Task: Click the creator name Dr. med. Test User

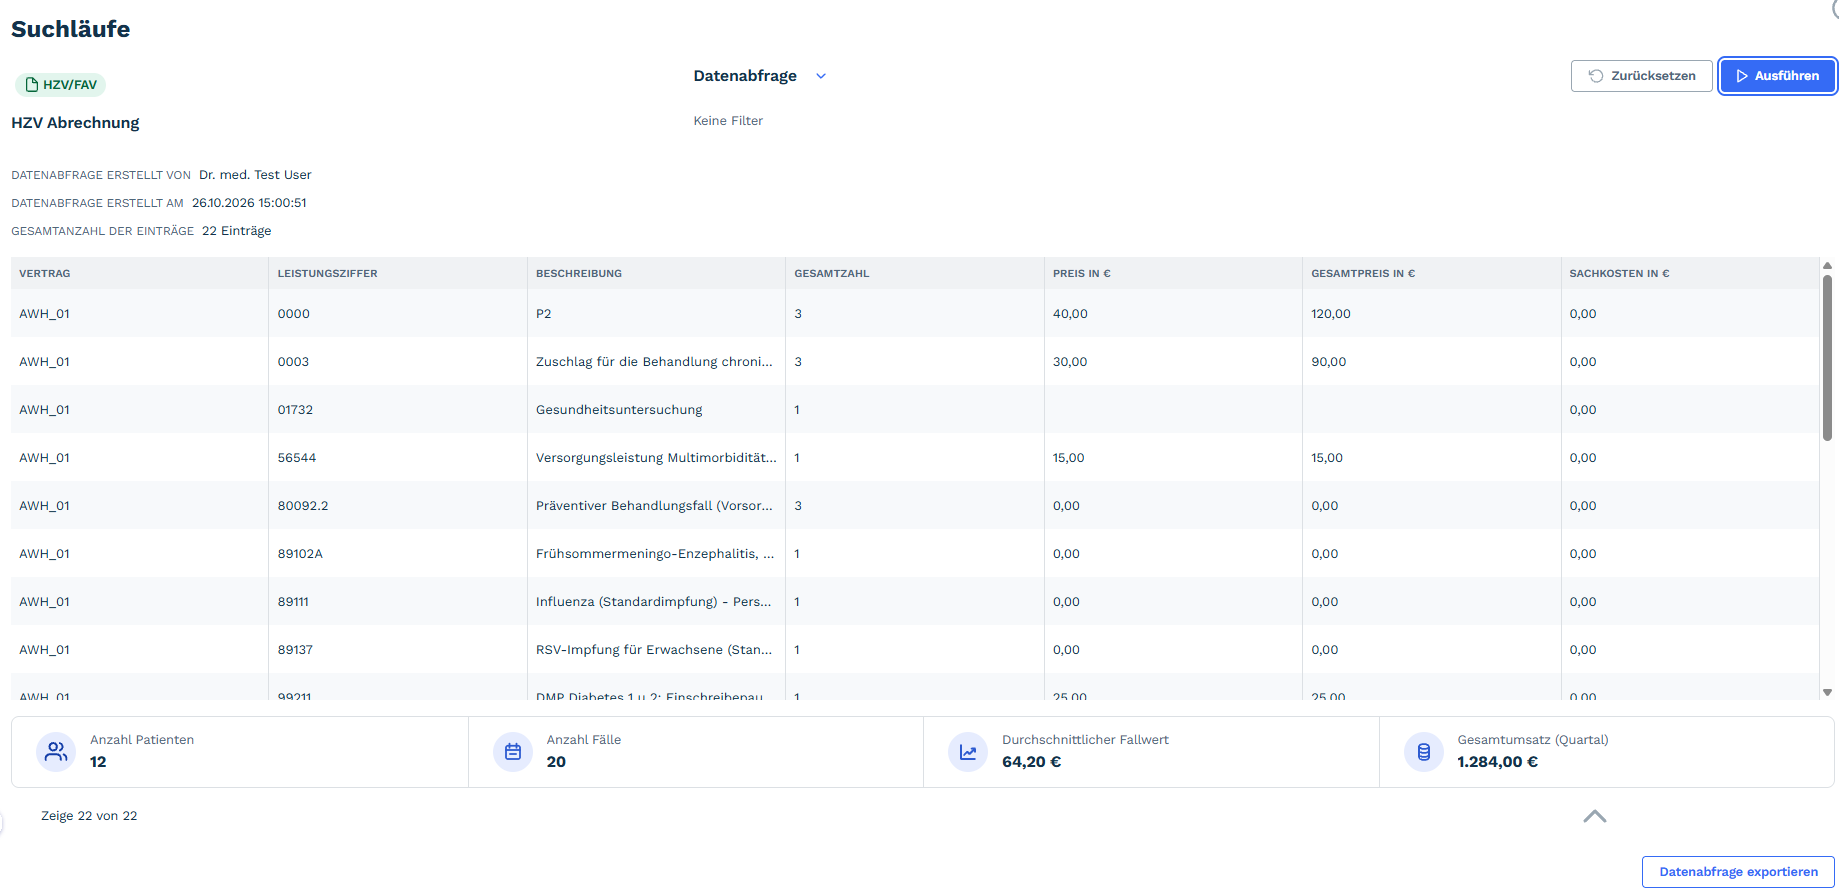Action: click(255, 175)
